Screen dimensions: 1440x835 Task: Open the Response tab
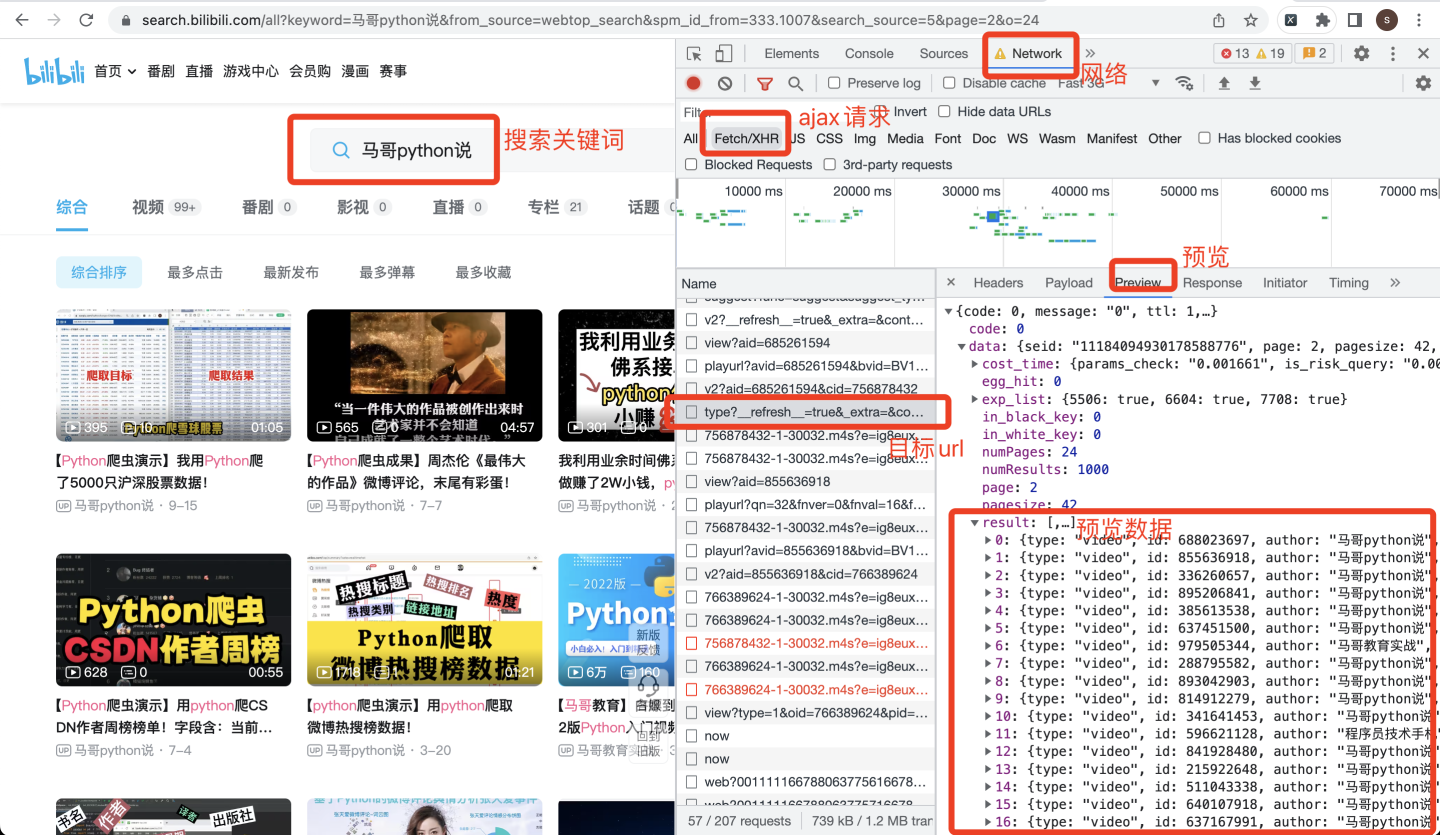(1212, 283)
